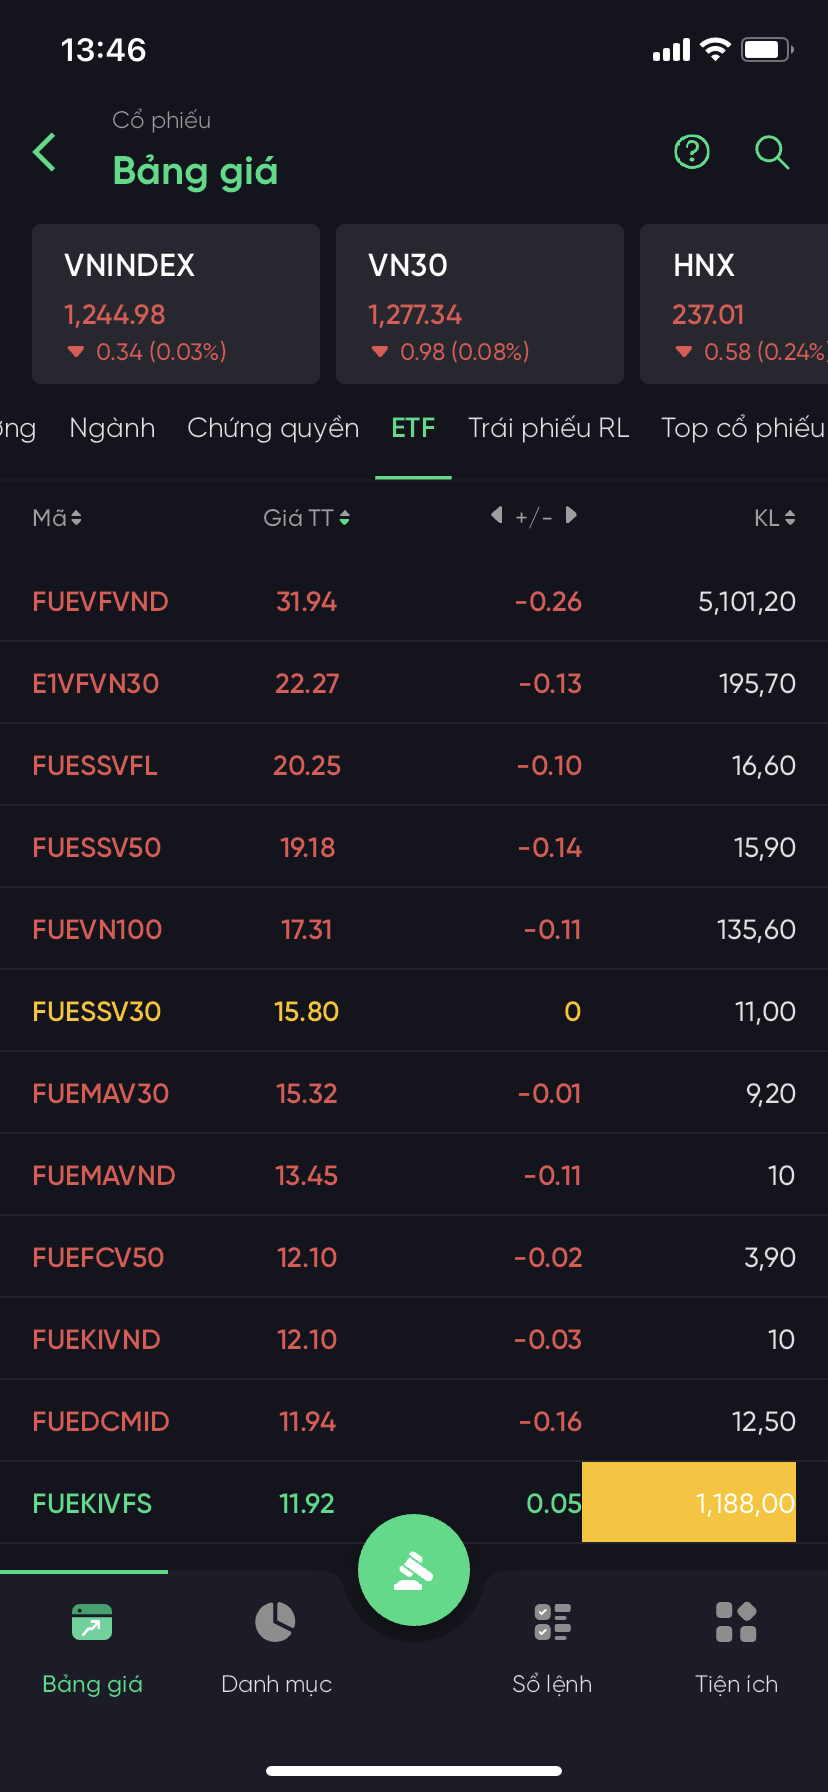Viewport: 828px width, 1792px height.
Task: Sort by Giá TT column
Action: click(306, 518)
